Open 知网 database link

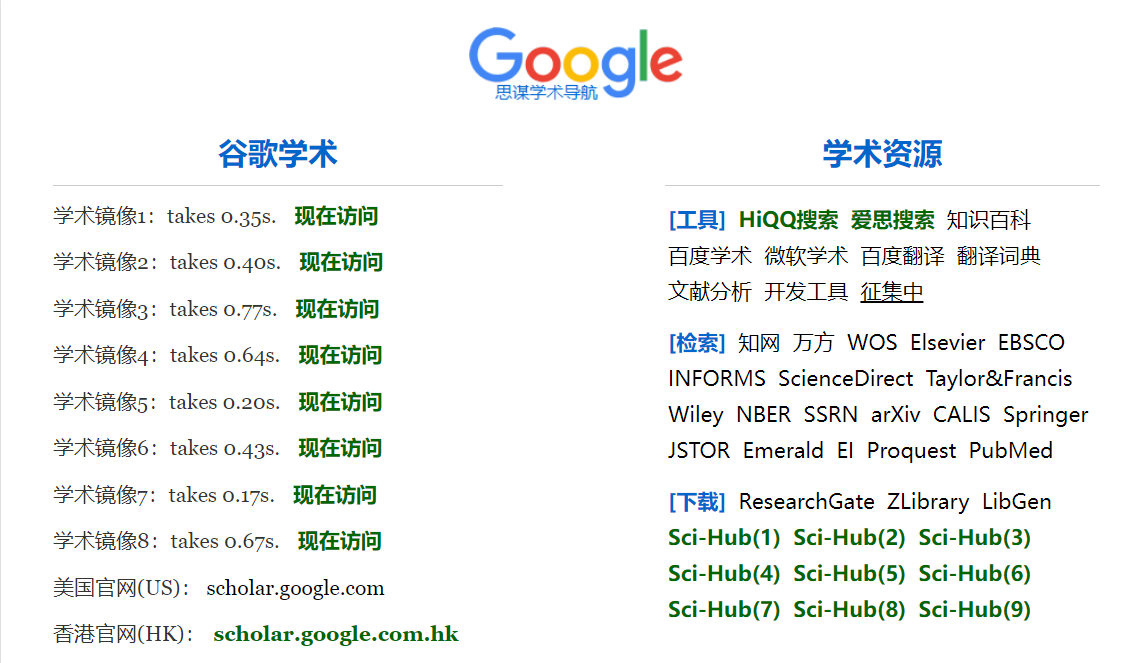pos(758,343)
